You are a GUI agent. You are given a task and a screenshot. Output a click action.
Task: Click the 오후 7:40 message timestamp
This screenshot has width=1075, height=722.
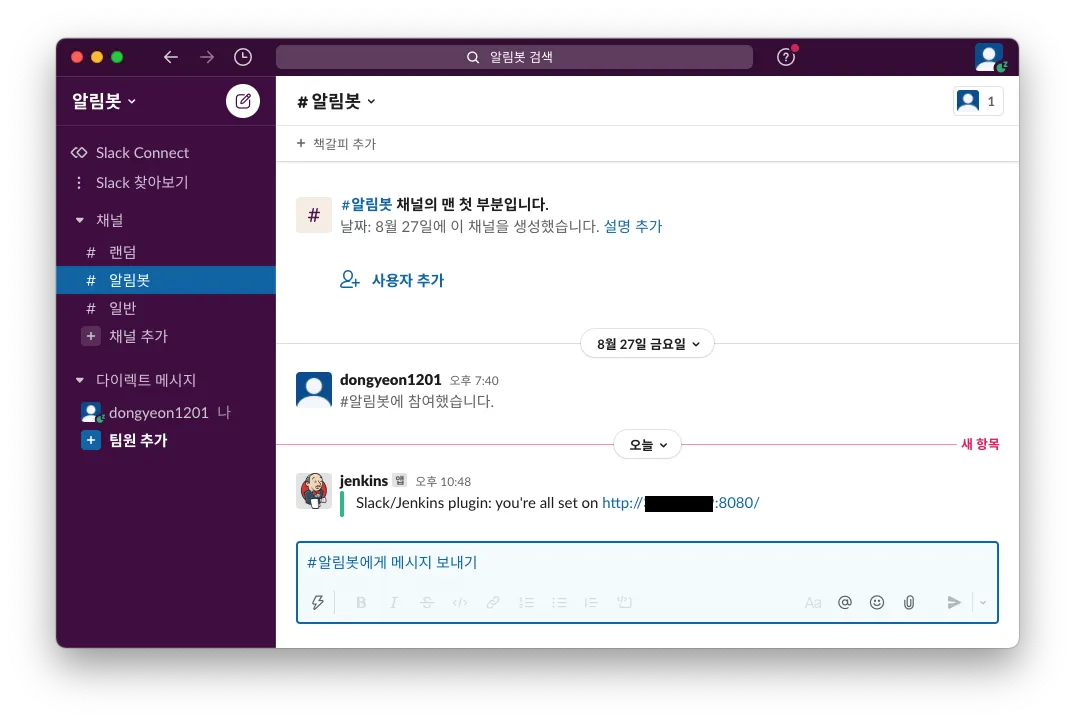474,381
